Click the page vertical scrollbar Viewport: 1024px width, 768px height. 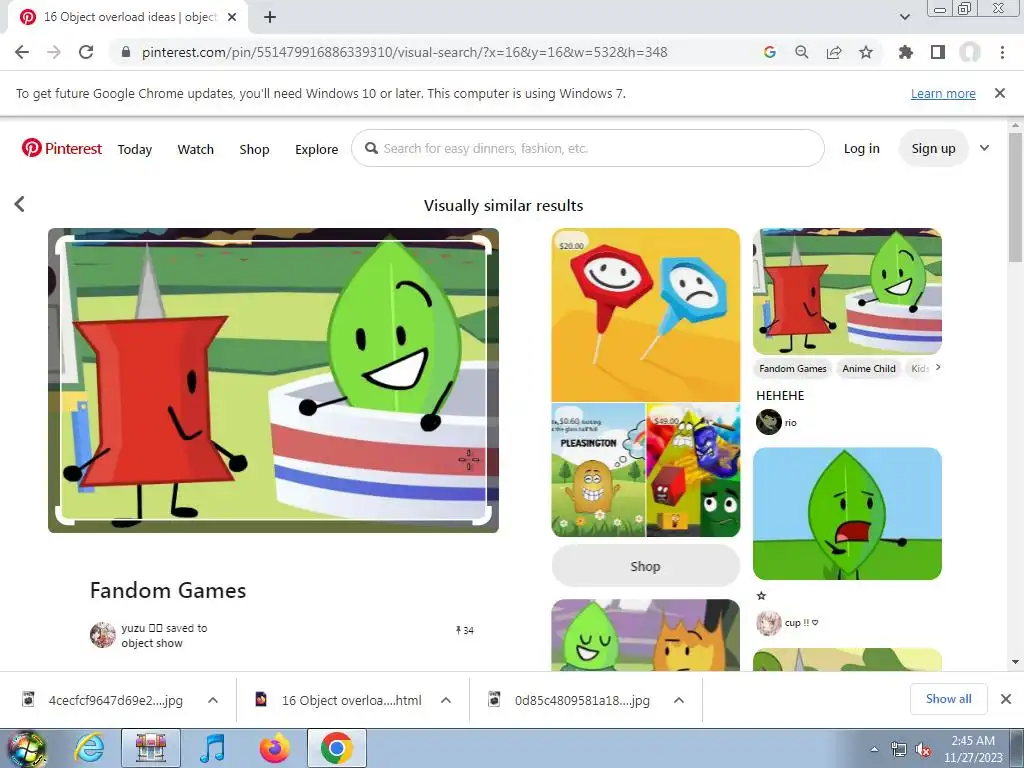(x=1016, y=196)
